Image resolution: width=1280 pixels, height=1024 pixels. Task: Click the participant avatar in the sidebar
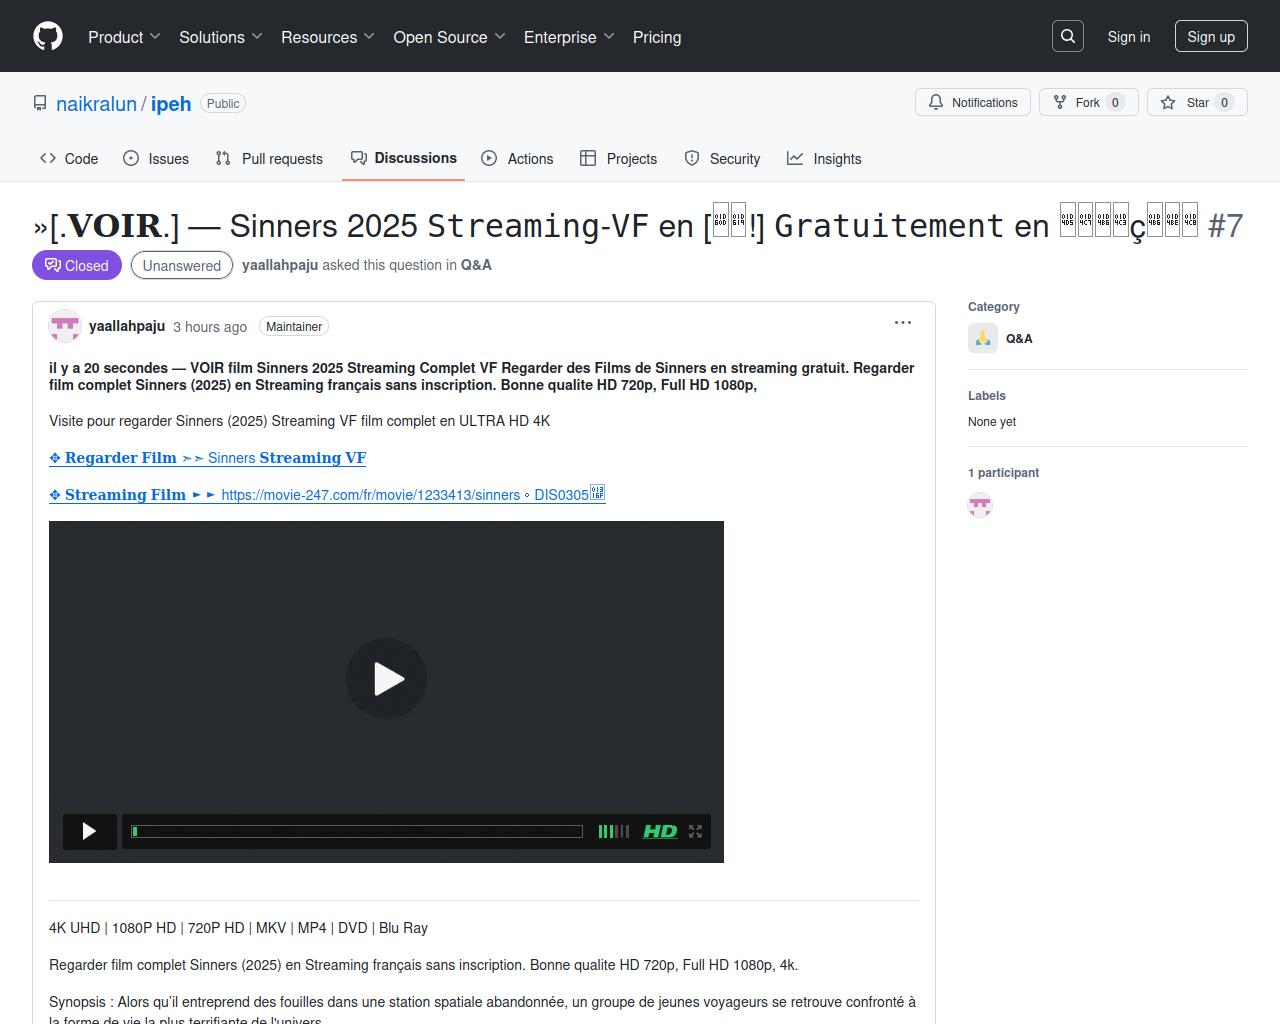[x=980, y=505]
